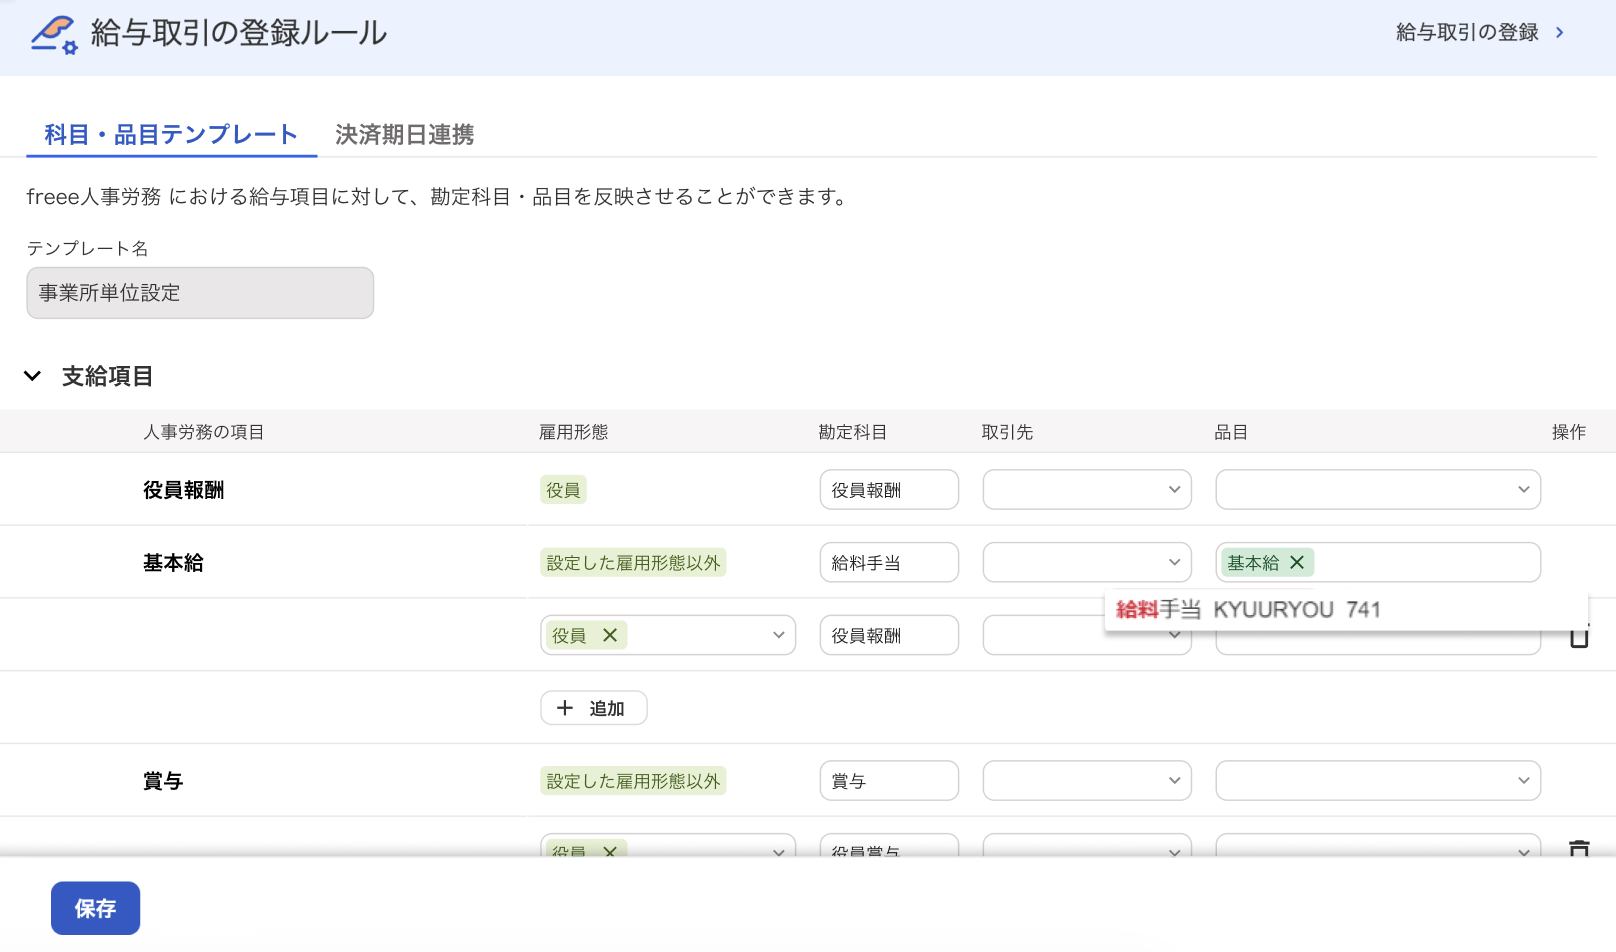Image resolution: width=1616 pixels, height=952 pixels.
Task: Open 品目 dropdown in 賞与 row
Action: click(x=1378, y=781)
